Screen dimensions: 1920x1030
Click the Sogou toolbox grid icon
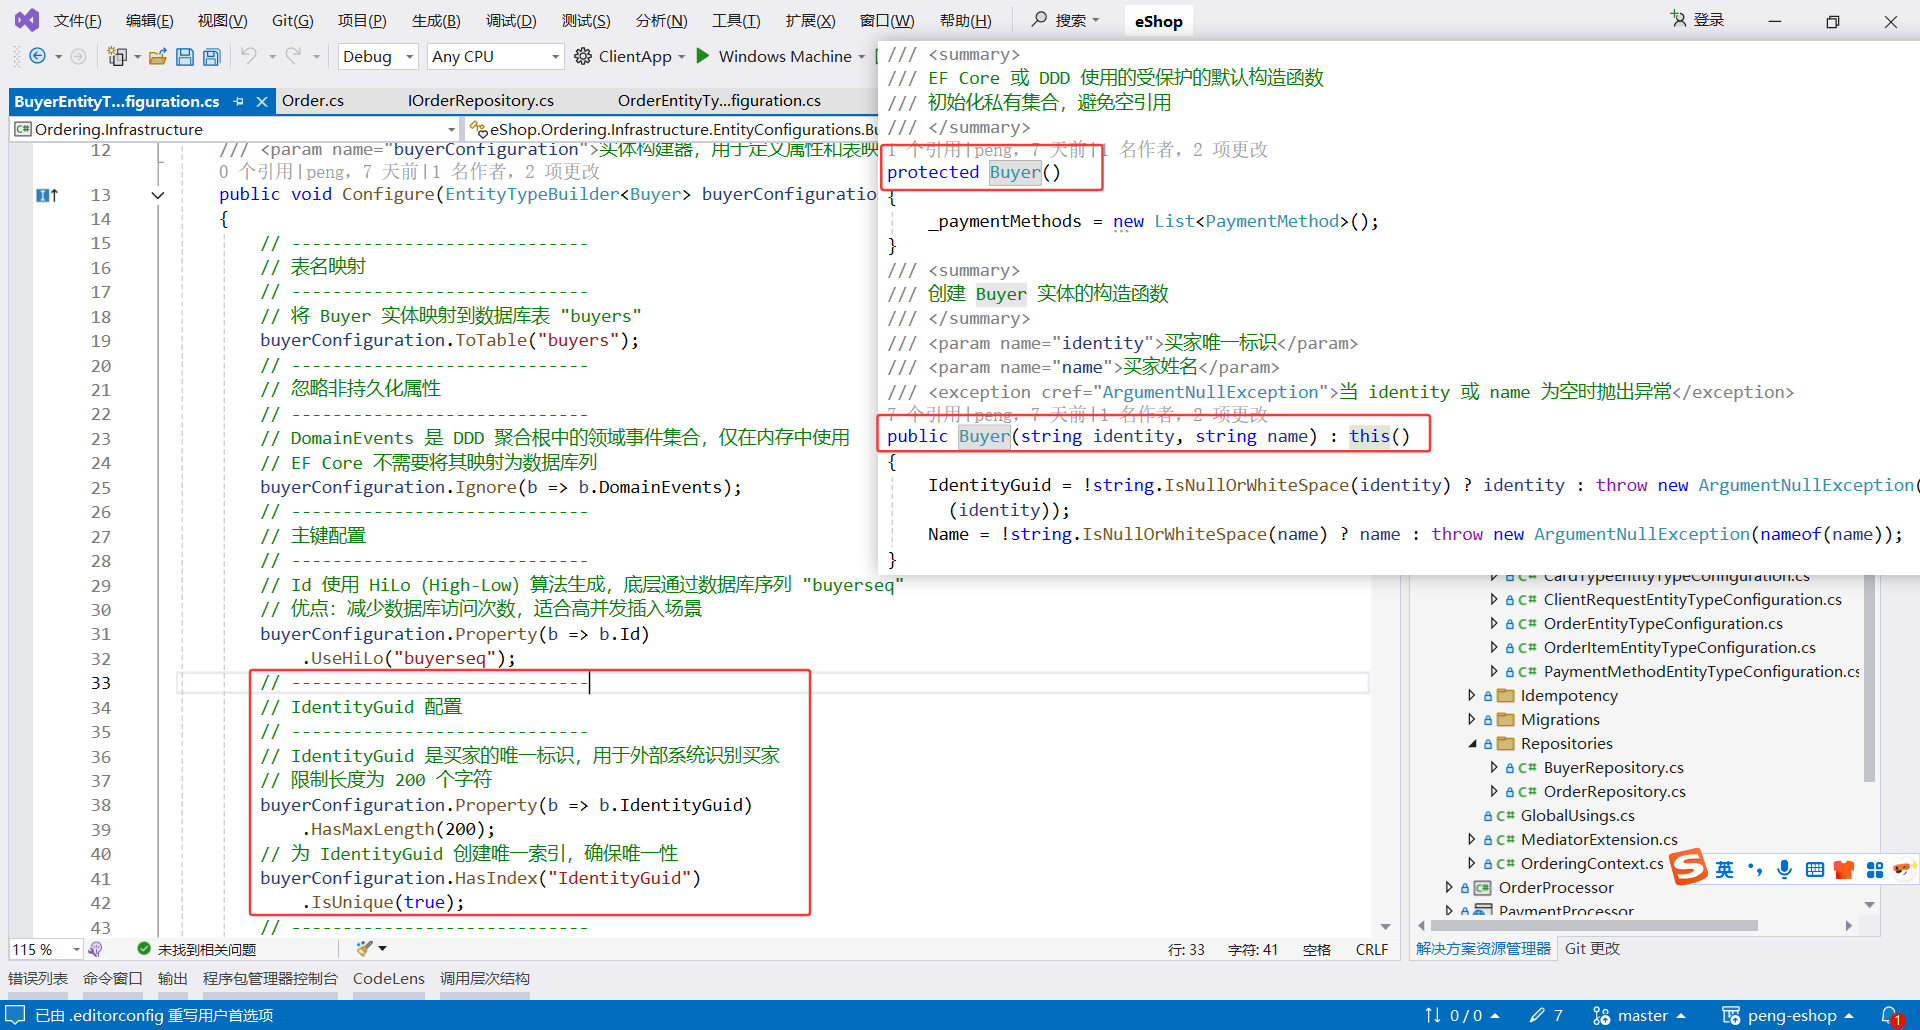(1875, 869)
